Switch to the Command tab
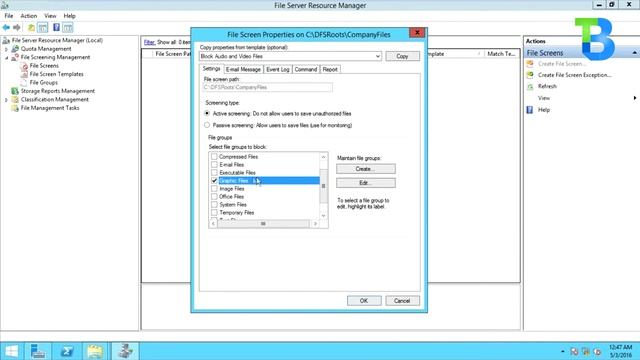The width and height of the screenshot is (640, 360). (306, 69)
